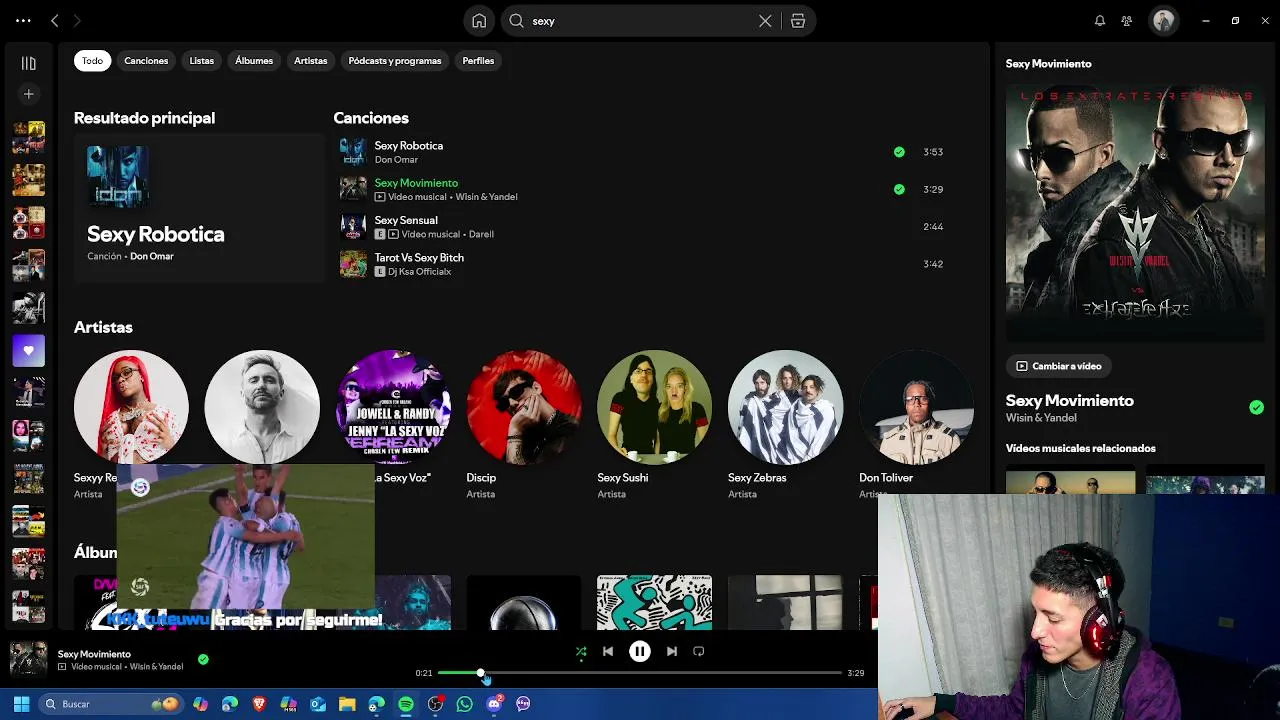Image resolution: width=1280 pixels, height=720 pixels.
Task: Open Liked Songs heart playlist
Action: (x=28, y=351)
